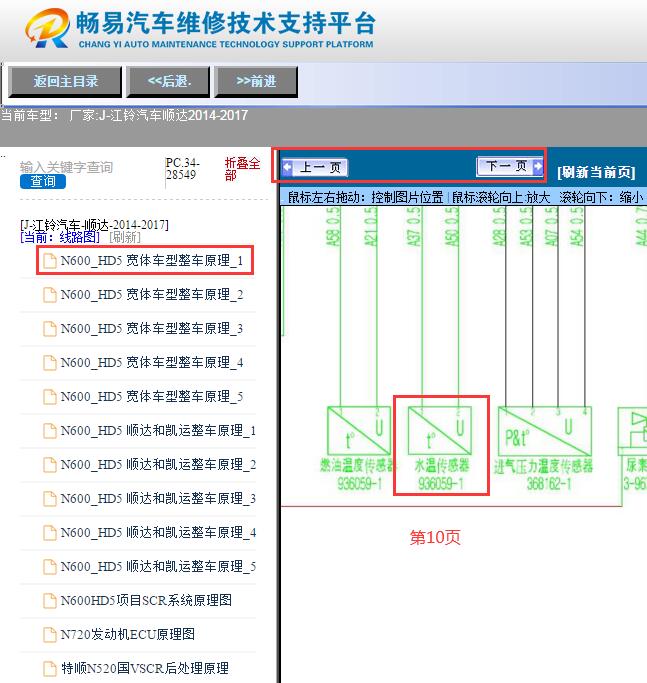Go to next page with 下一页 button
The width and height of the screenshot is (647, 683).
click(510, 166)
